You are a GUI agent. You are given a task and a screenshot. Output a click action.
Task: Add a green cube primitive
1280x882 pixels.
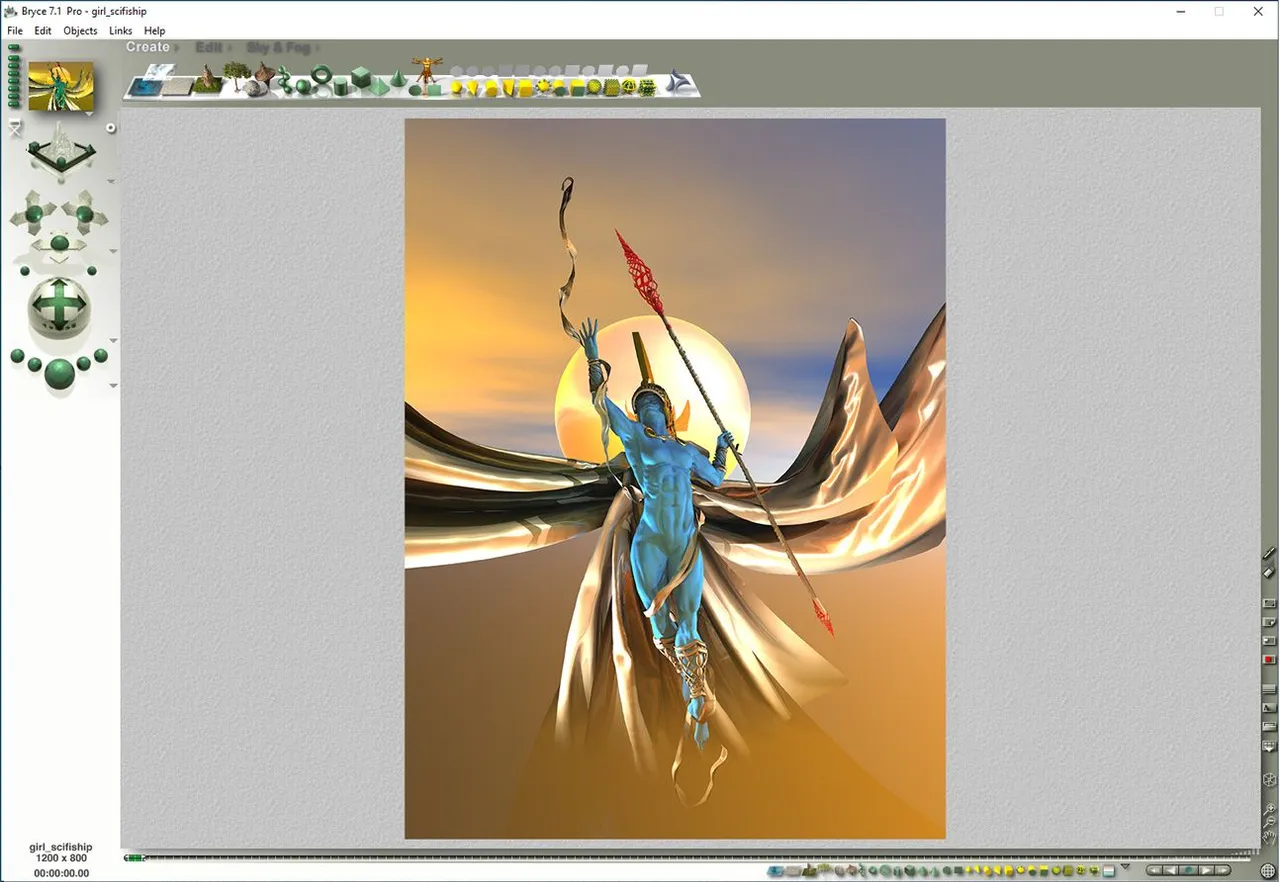[360, 79]
